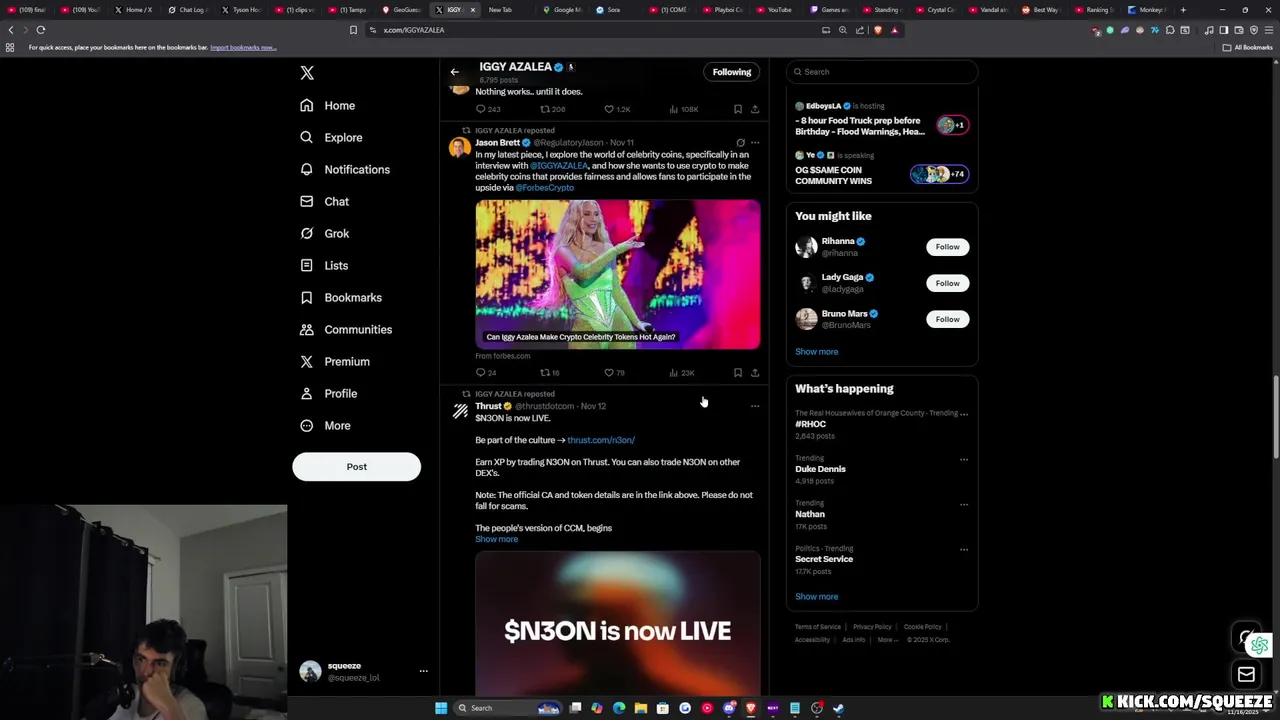Open more options for Nathan trend
The width and height of the screenshot is (1280, 720).
(964, 505)
